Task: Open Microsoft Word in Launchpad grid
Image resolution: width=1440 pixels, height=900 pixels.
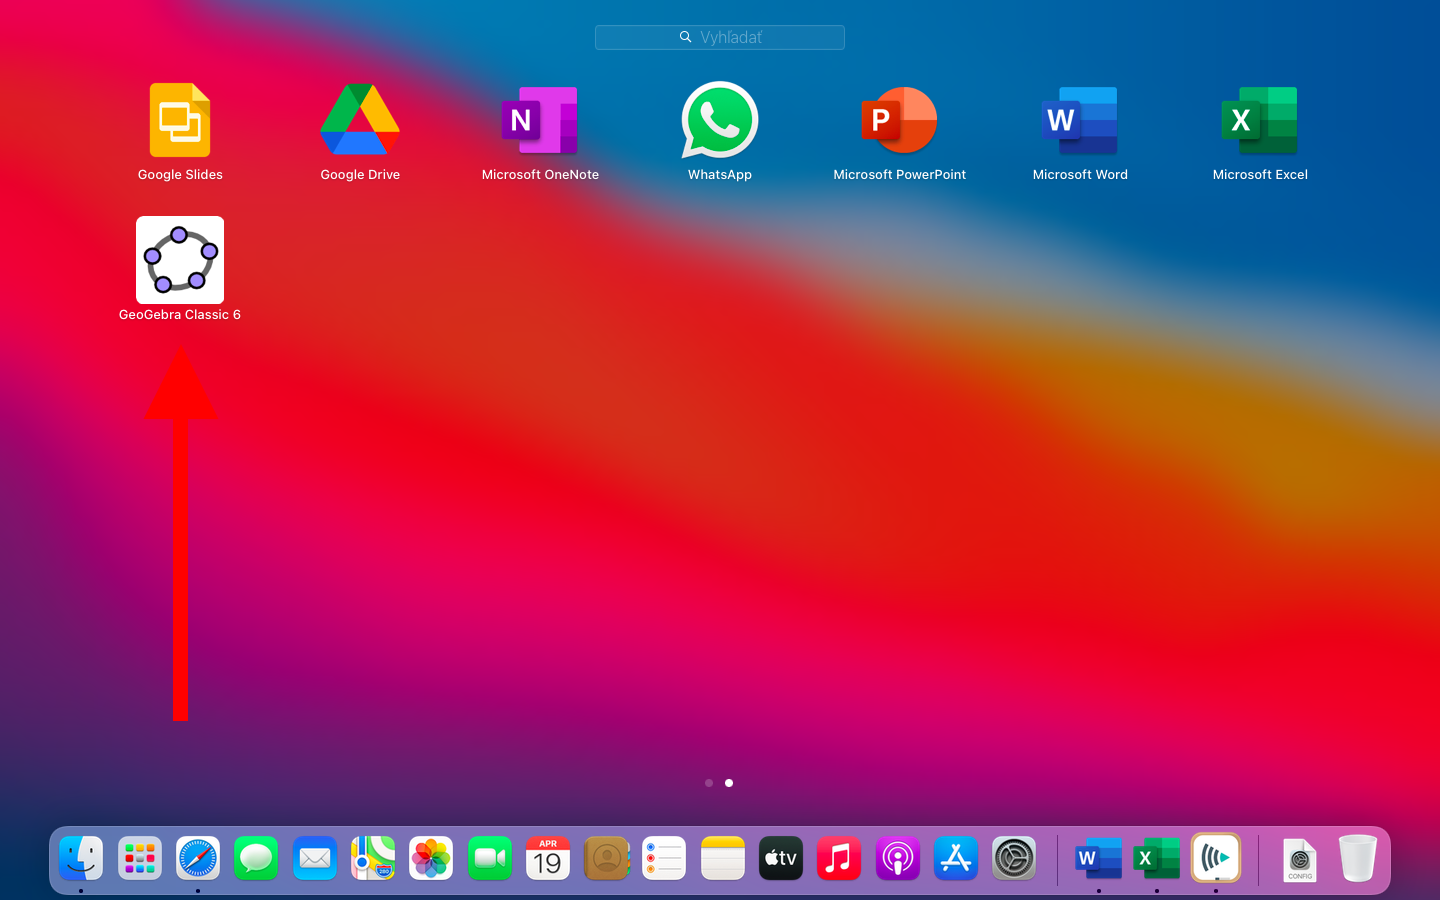Action: (x=1080, y=121)
